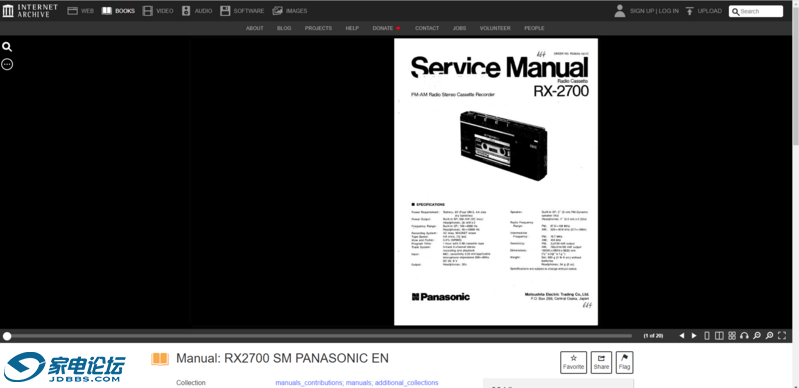The height and width of the screenshot is (388, 799).
Task: Open the Upload icon in header
Action: pos(689,11)
